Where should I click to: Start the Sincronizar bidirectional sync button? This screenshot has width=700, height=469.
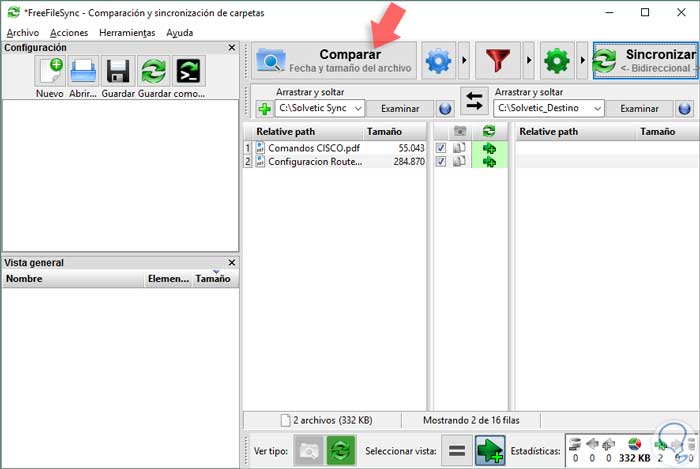point(645,61)
